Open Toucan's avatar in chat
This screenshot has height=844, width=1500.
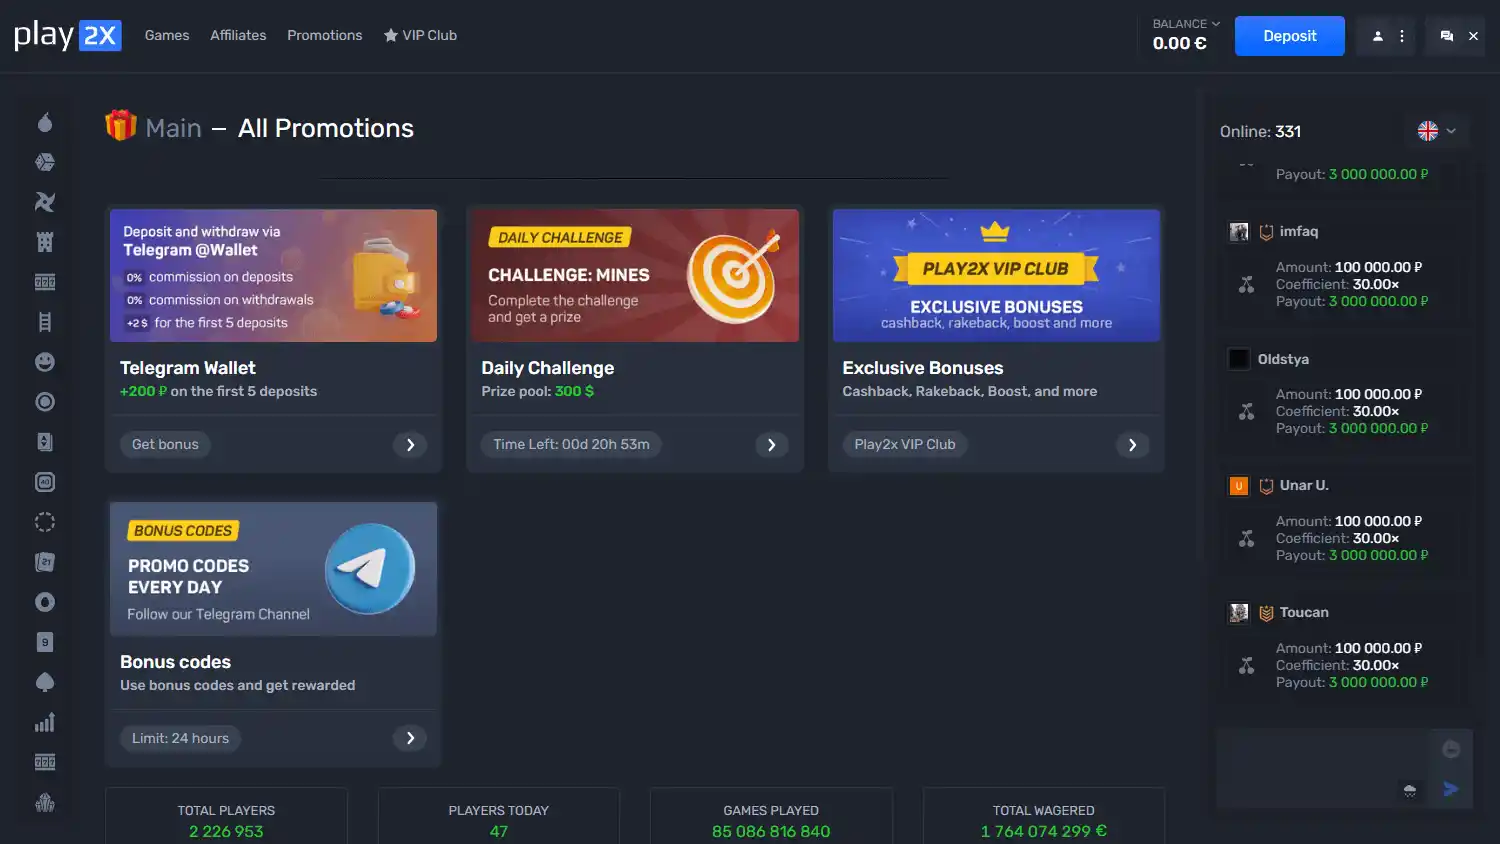tap(1238, 613)
